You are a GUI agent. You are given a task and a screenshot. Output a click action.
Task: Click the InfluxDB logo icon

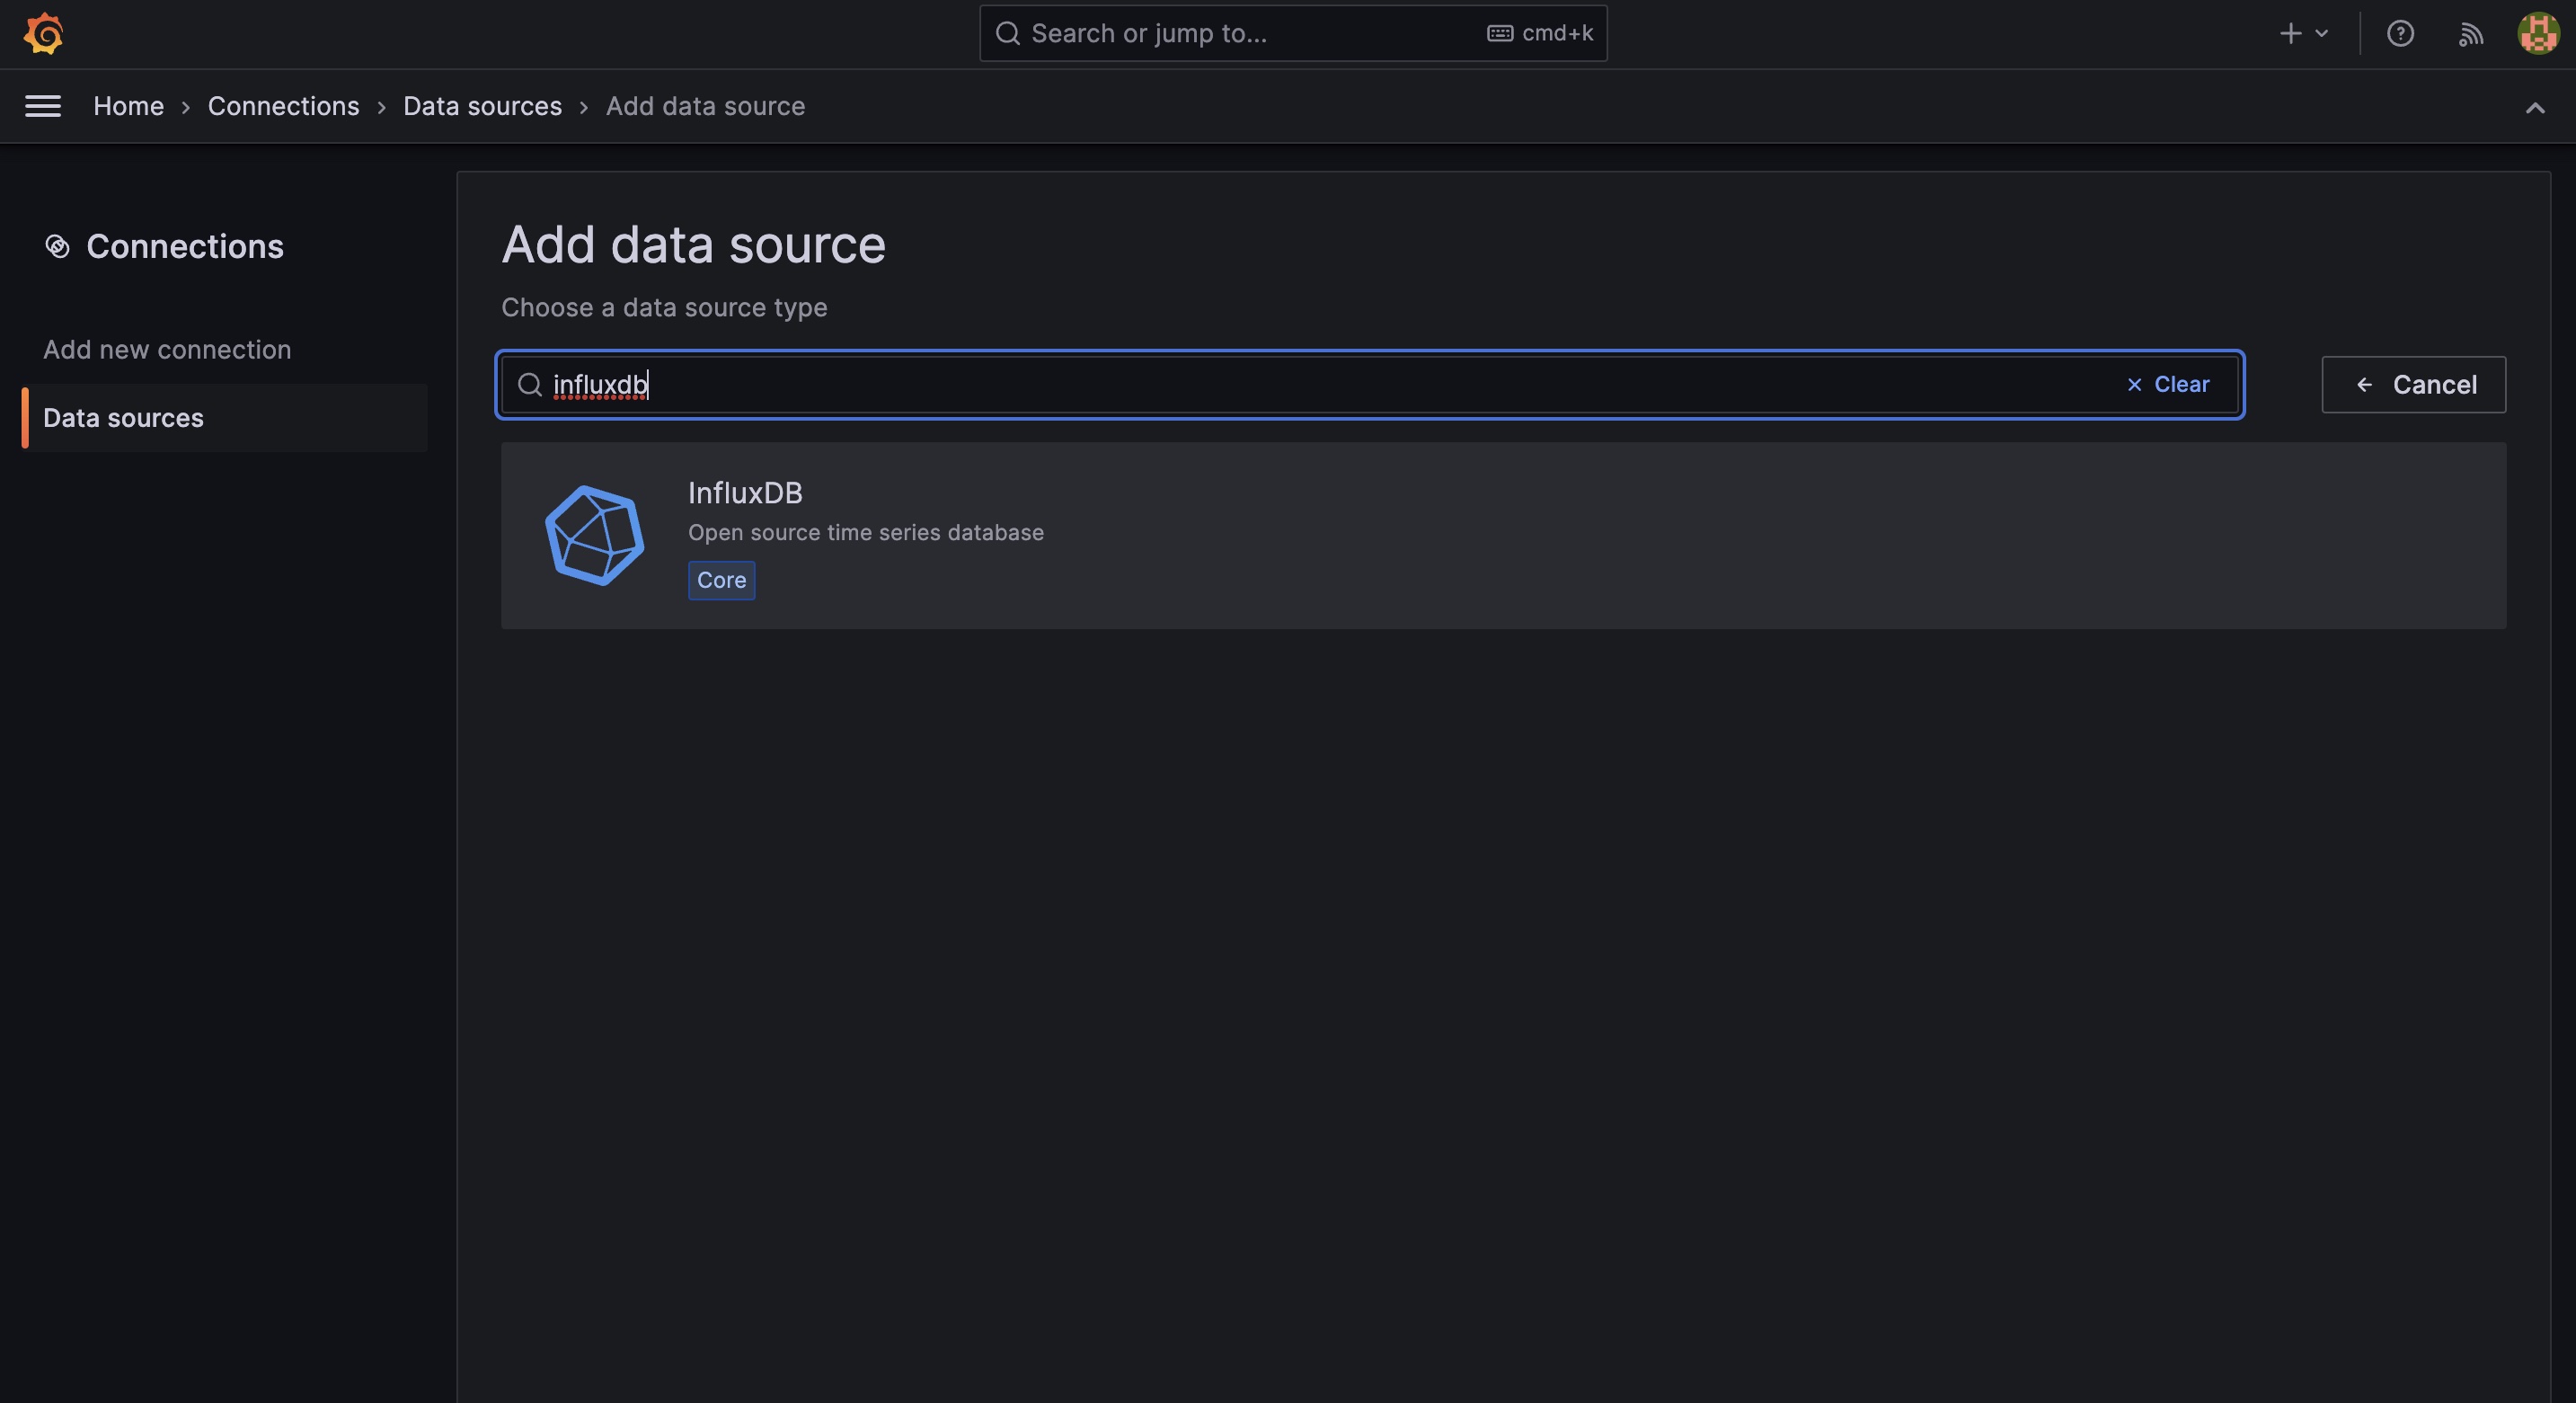coord(594,535)
